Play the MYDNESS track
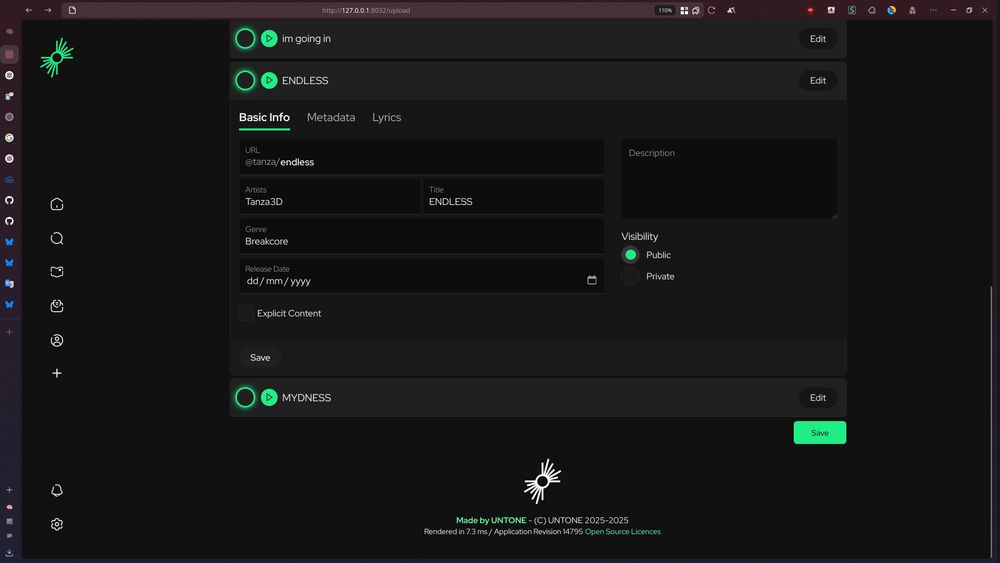Viewport: 1000px width, 563px height. tap(269, 398)
